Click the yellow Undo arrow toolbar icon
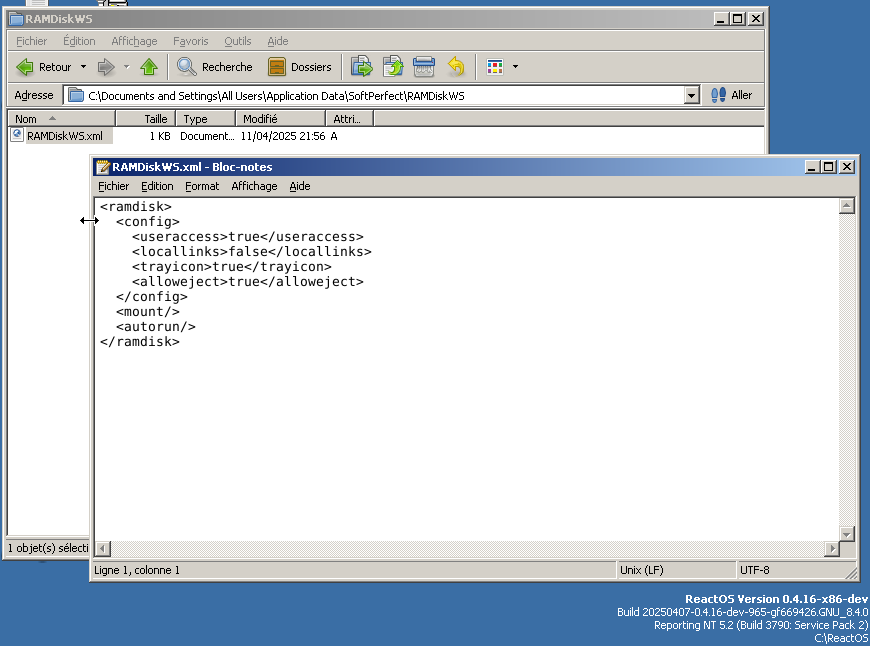Viewport: 870px width, 646px height. [x=456, y=67]
